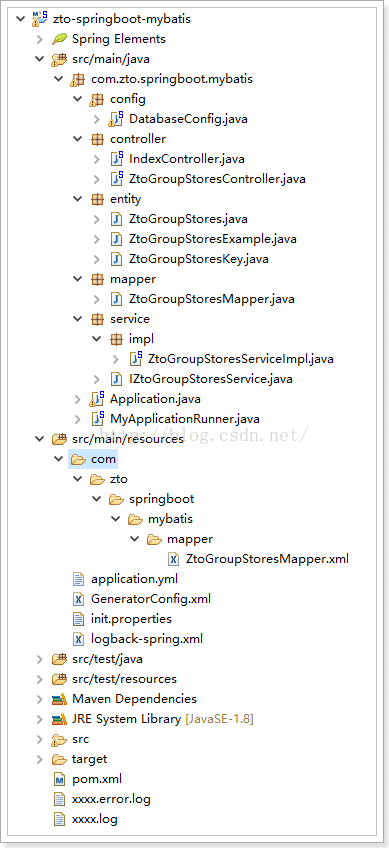Click the logback-spring.xml file icon
This screenshot has width=389, height=848.
point(79,639)
